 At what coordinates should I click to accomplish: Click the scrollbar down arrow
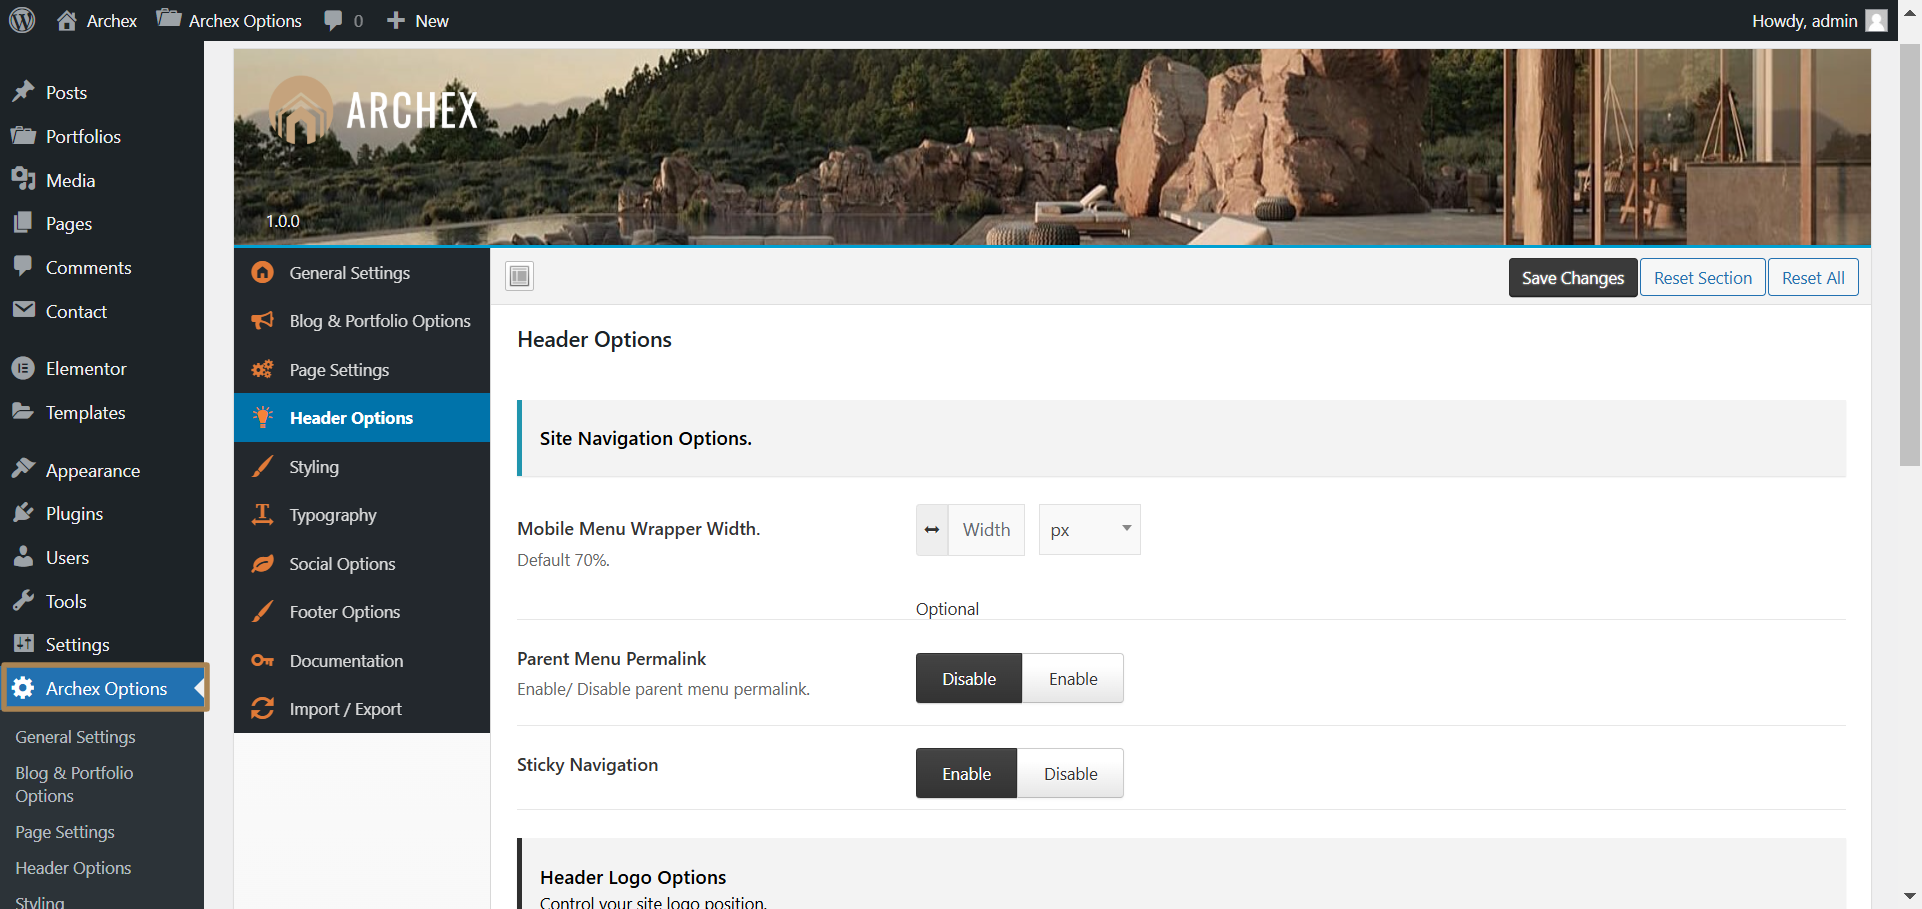[x=1909, y=896]
